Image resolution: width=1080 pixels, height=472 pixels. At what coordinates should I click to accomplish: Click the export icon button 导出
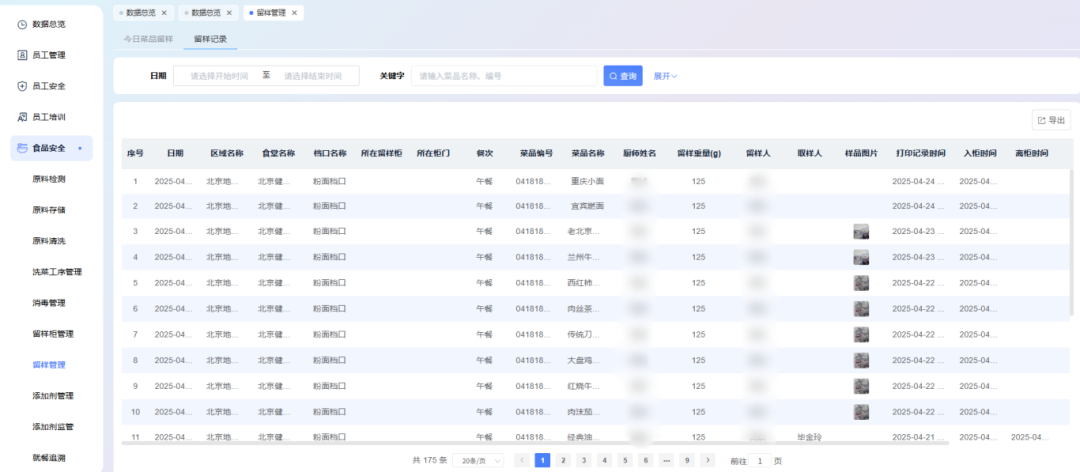1051,120
